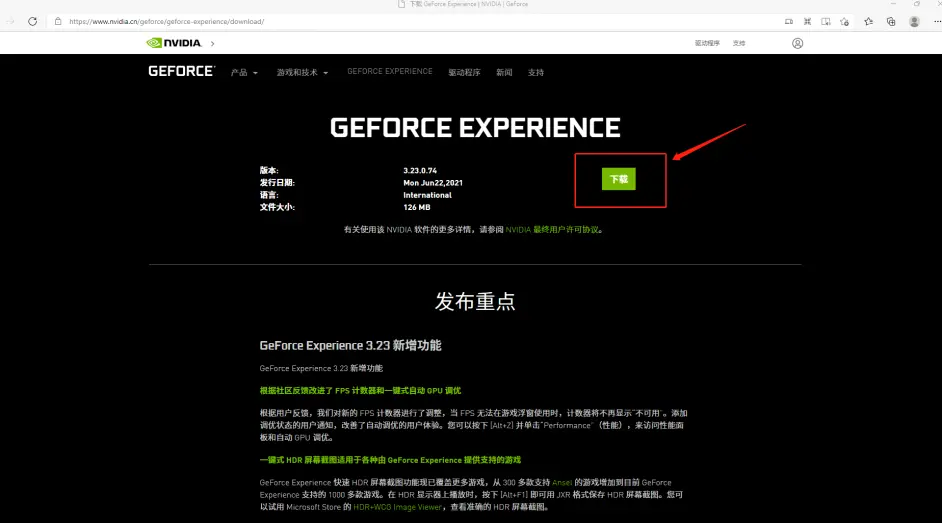Expand the 产品 dropdown menu
The height and width of the screenshot is (523, 942).
pos(244,72)
